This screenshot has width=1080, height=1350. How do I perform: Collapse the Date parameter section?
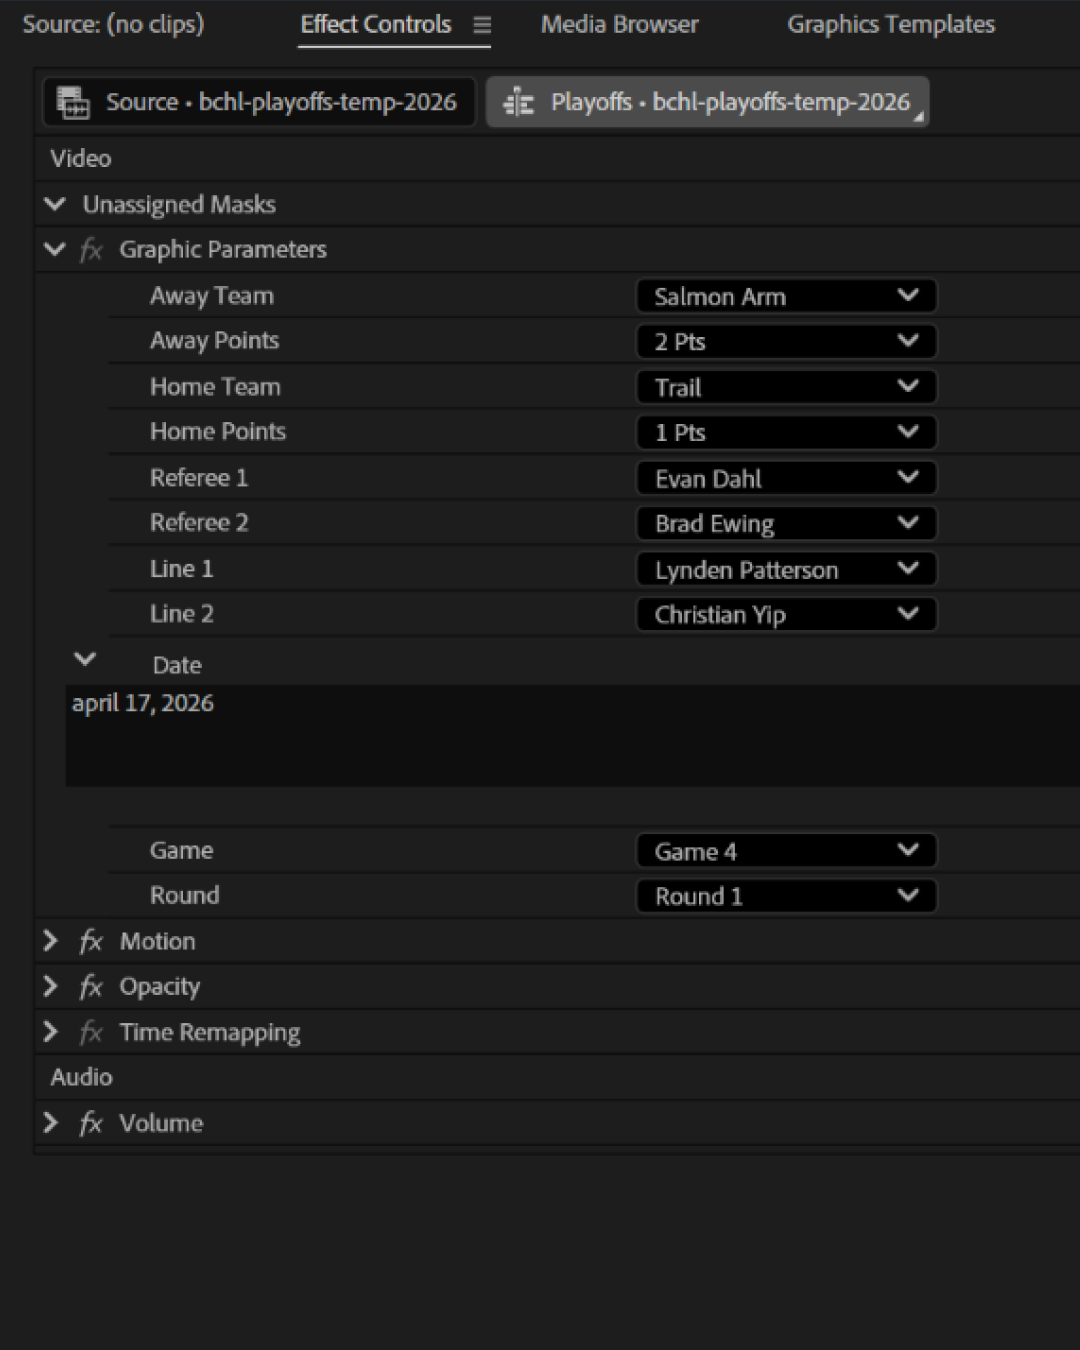(x=85, y=659)
